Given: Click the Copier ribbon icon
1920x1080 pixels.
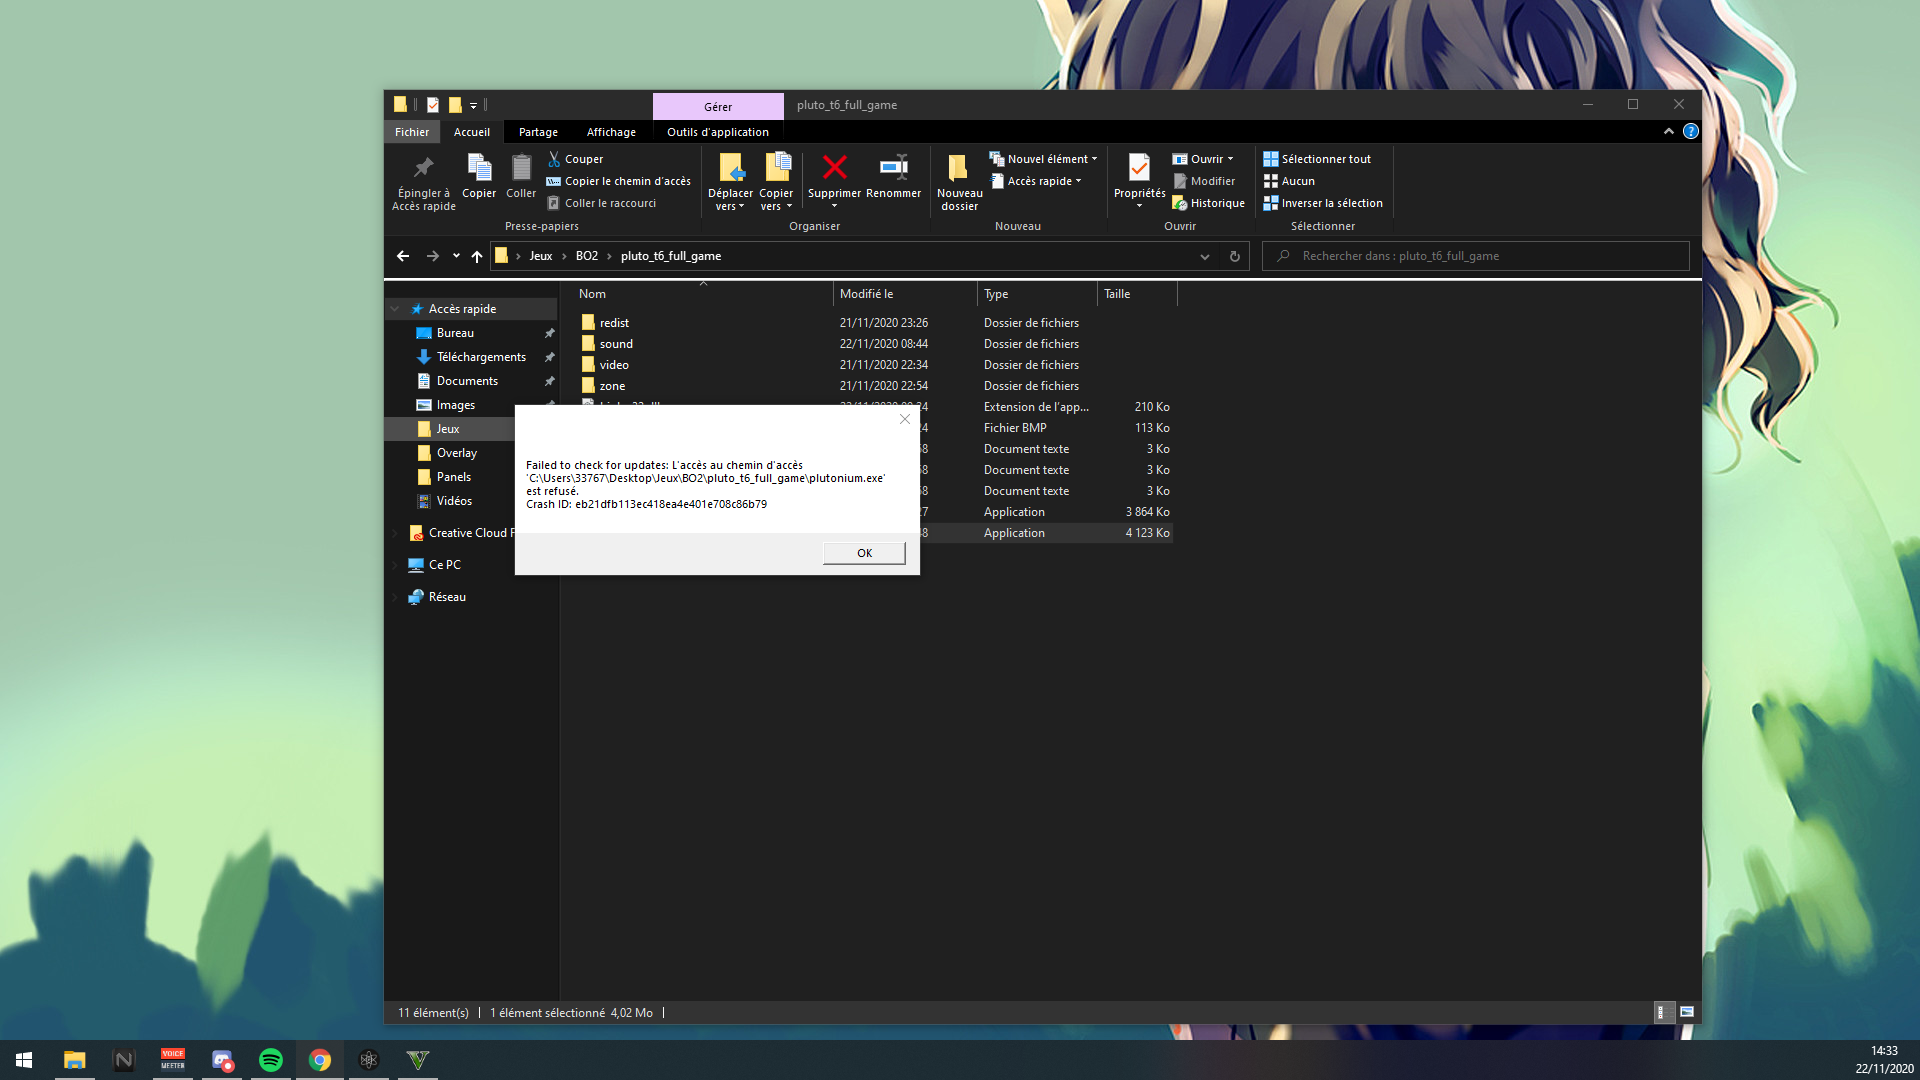Looking at the screenshot, I should pos(479,176).
